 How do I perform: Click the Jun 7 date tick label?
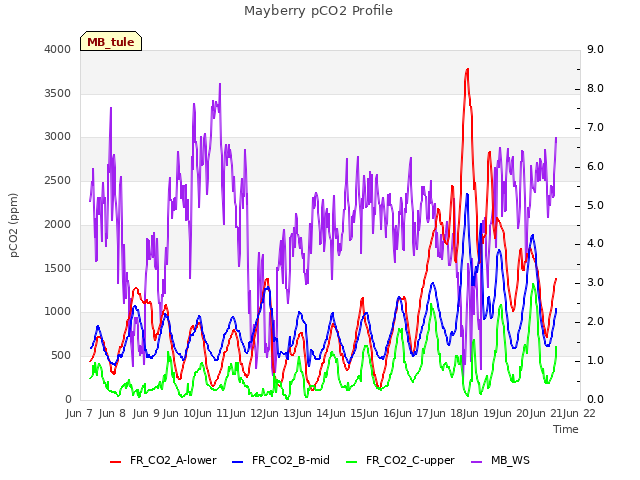pyautogui.click(x=80, y=413)
